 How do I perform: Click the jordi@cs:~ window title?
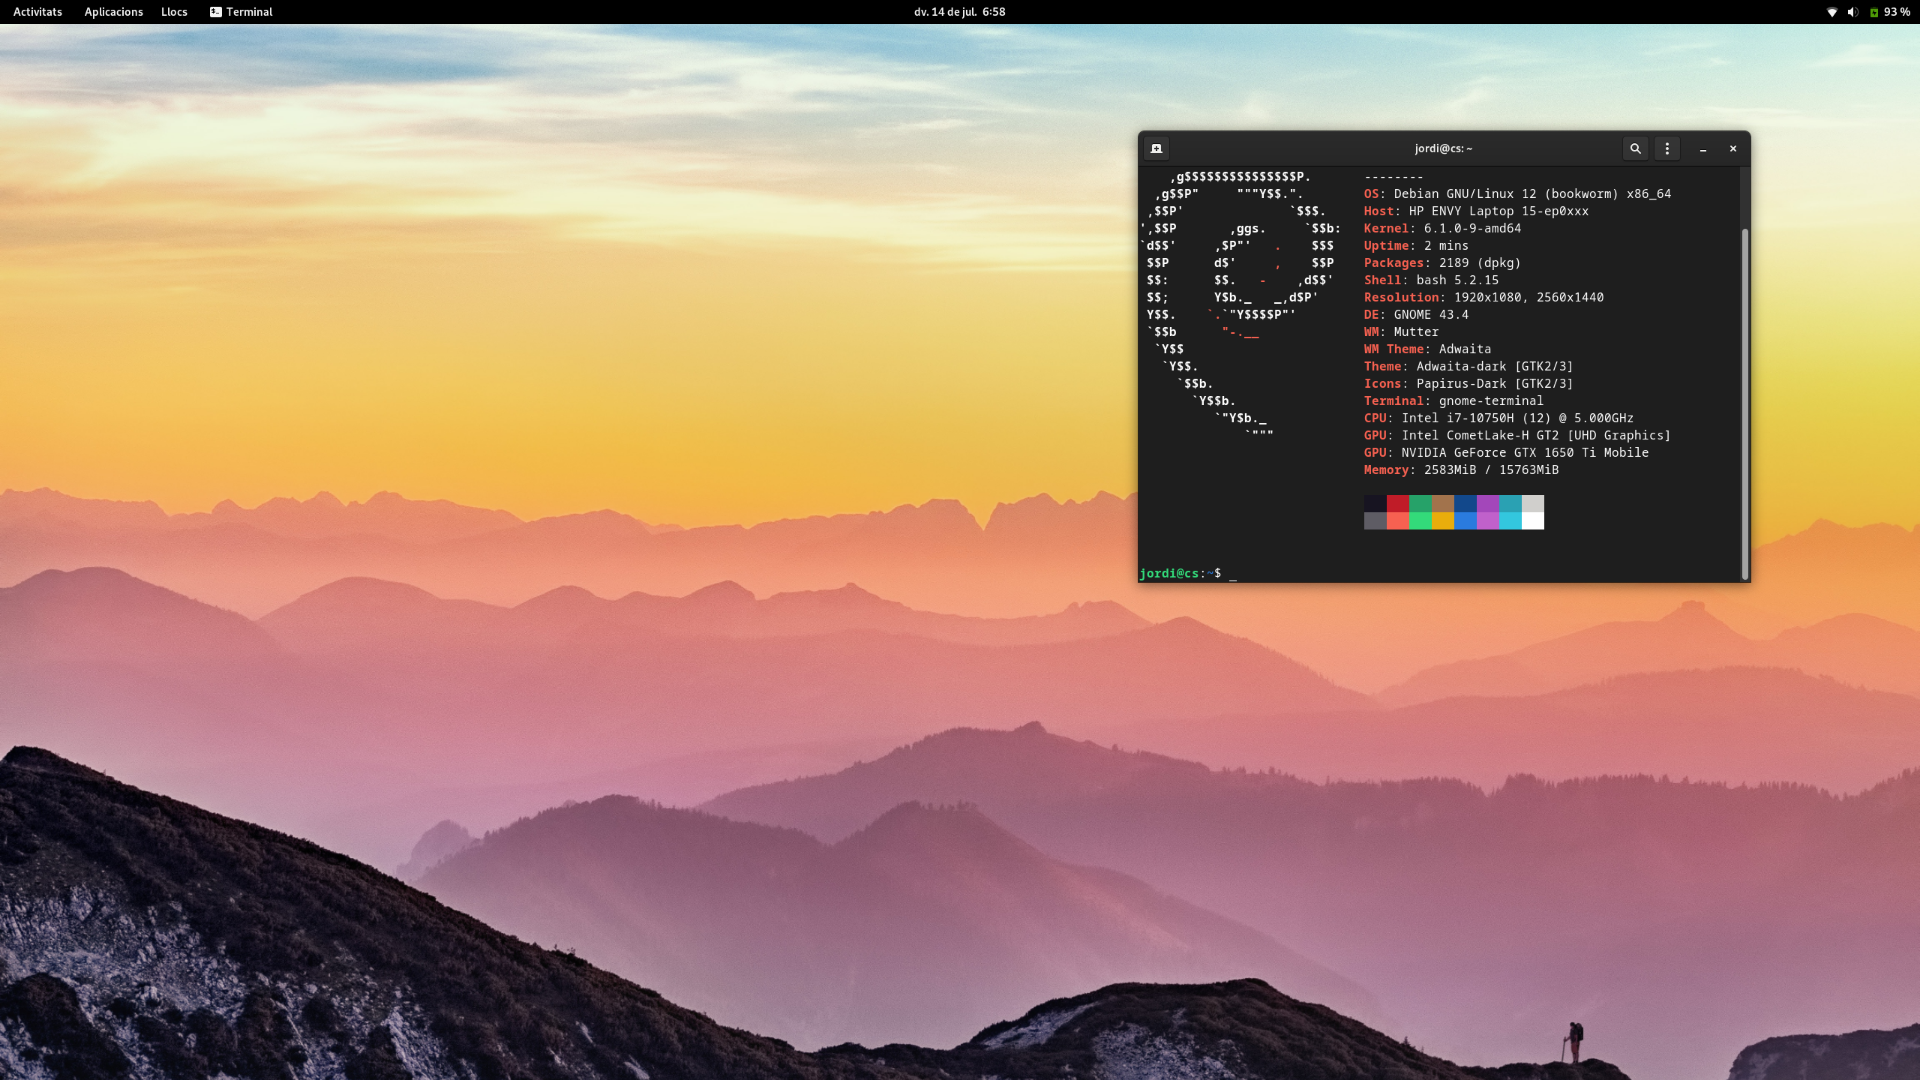[1443, 149]
